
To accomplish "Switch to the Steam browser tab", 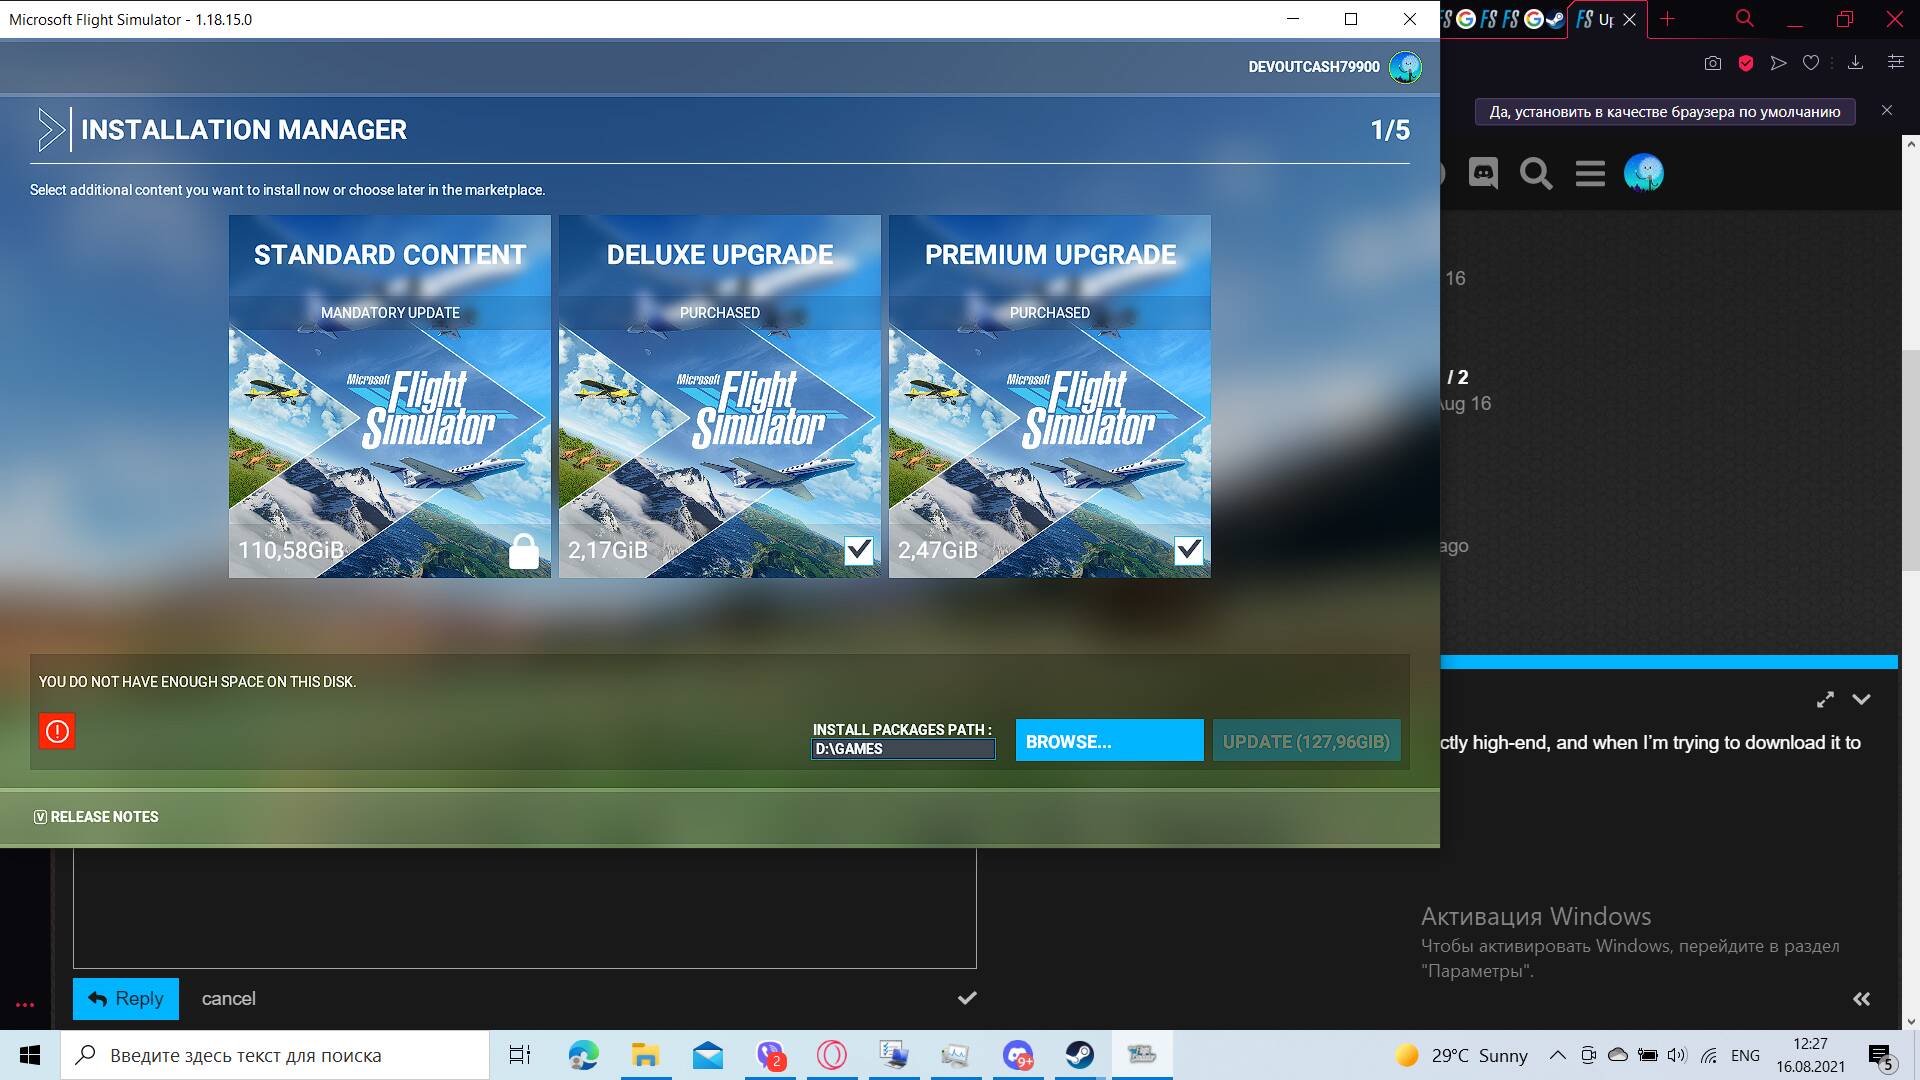I will [x=1555, y=19].
